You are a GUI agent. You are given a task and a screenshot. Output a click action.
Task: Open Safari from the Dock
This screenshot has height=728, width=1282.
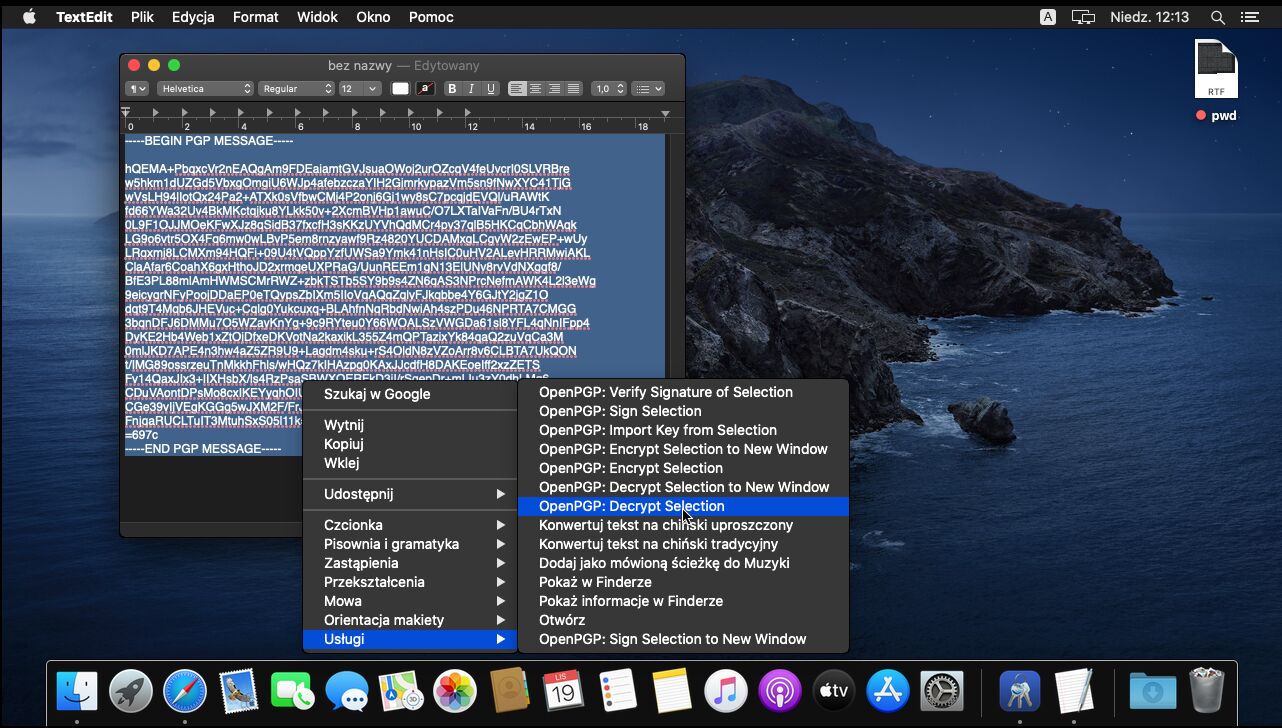point(184,691)
